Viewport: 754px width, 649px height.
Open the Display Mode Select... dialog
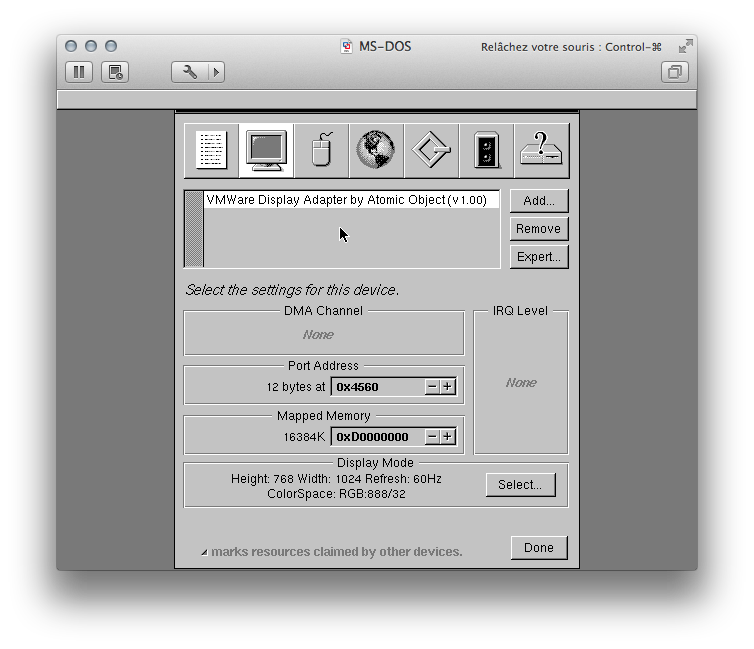(x=521, y=485)
